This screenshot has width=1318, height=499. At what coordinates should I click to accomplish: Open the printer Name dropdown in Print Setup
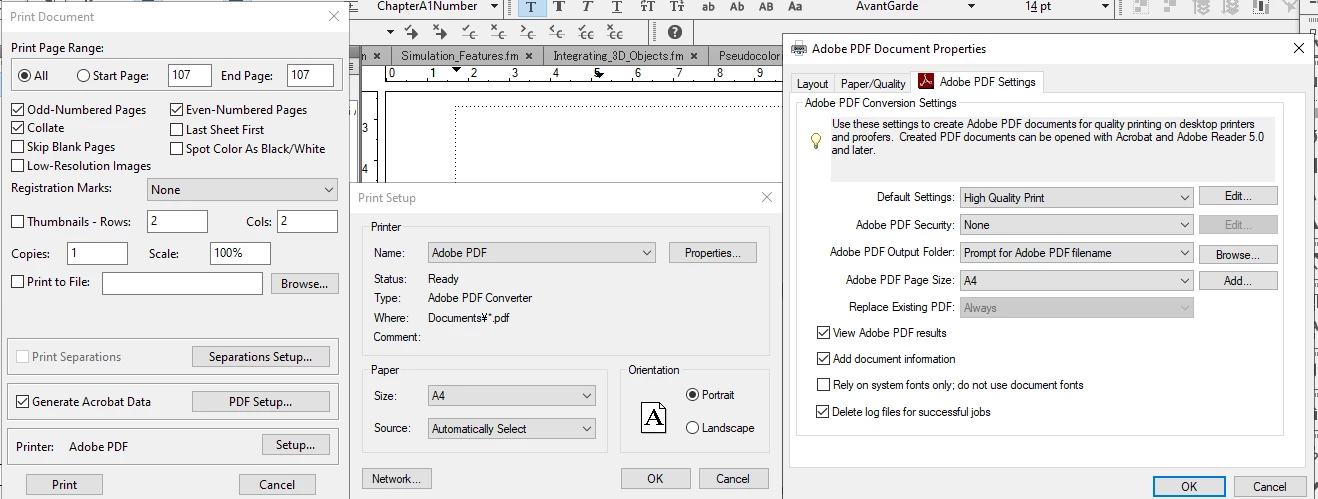(x=542, y=253)
